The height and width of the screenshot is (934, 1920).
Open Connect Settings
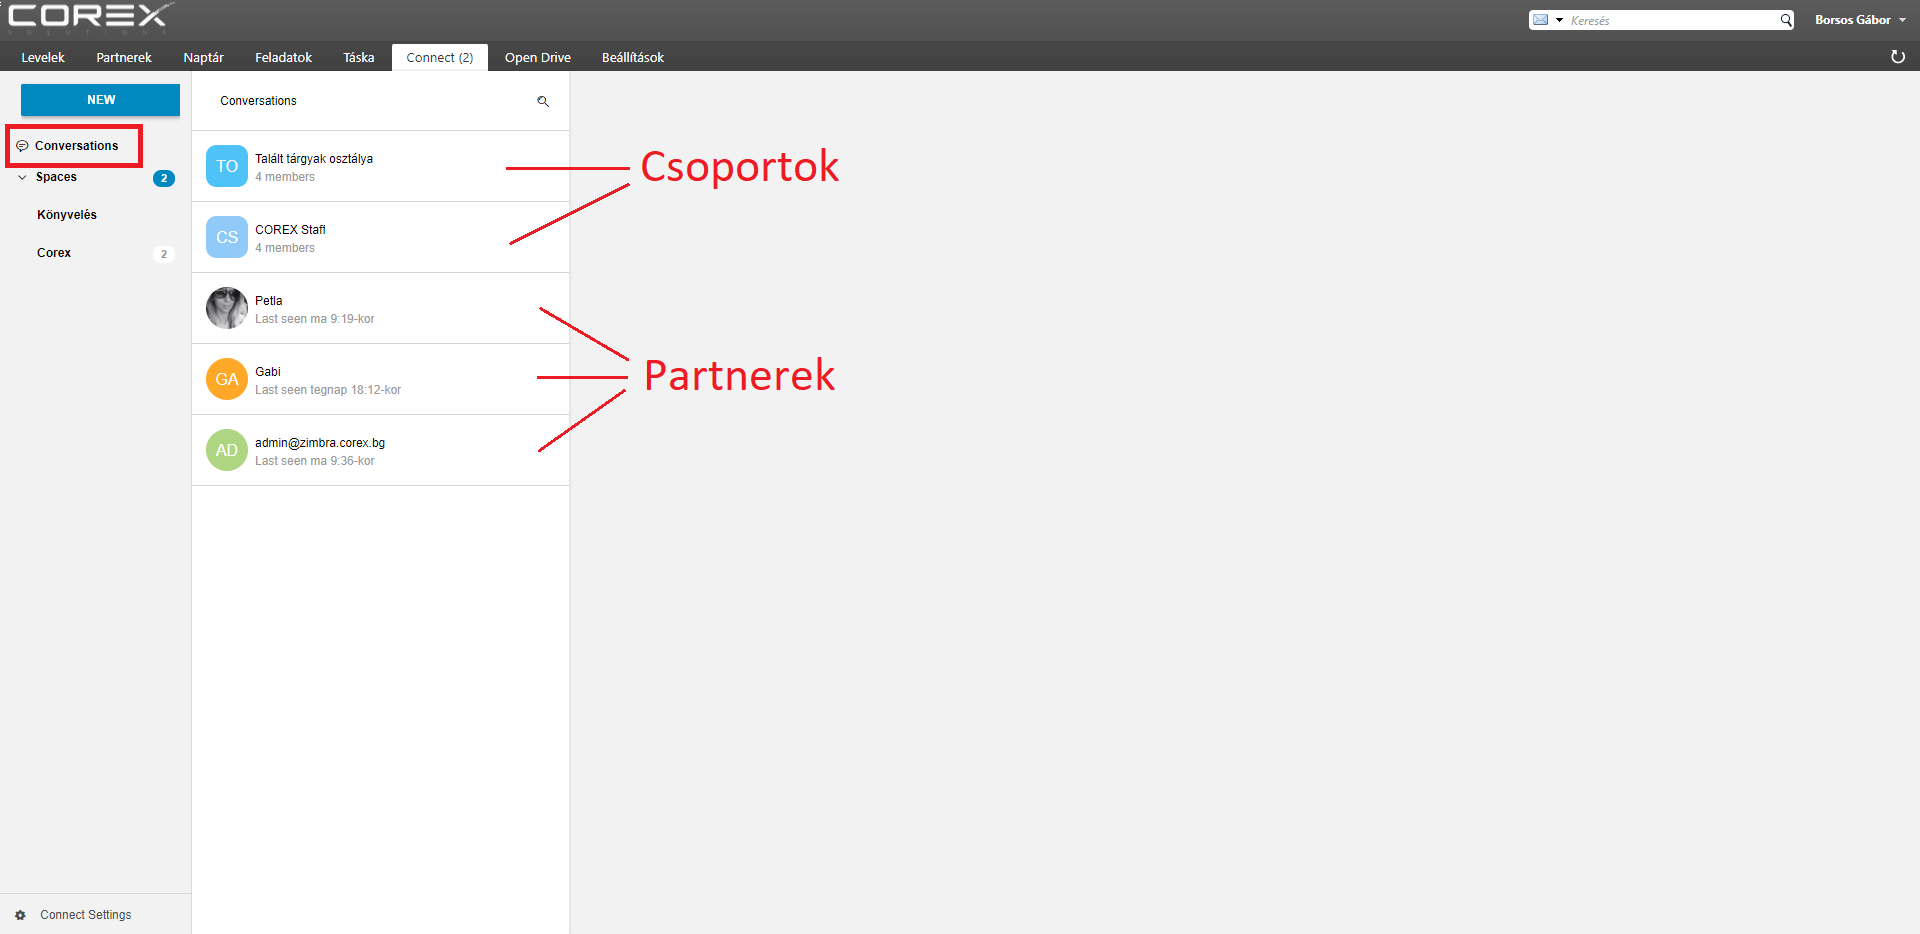[85, 915]
